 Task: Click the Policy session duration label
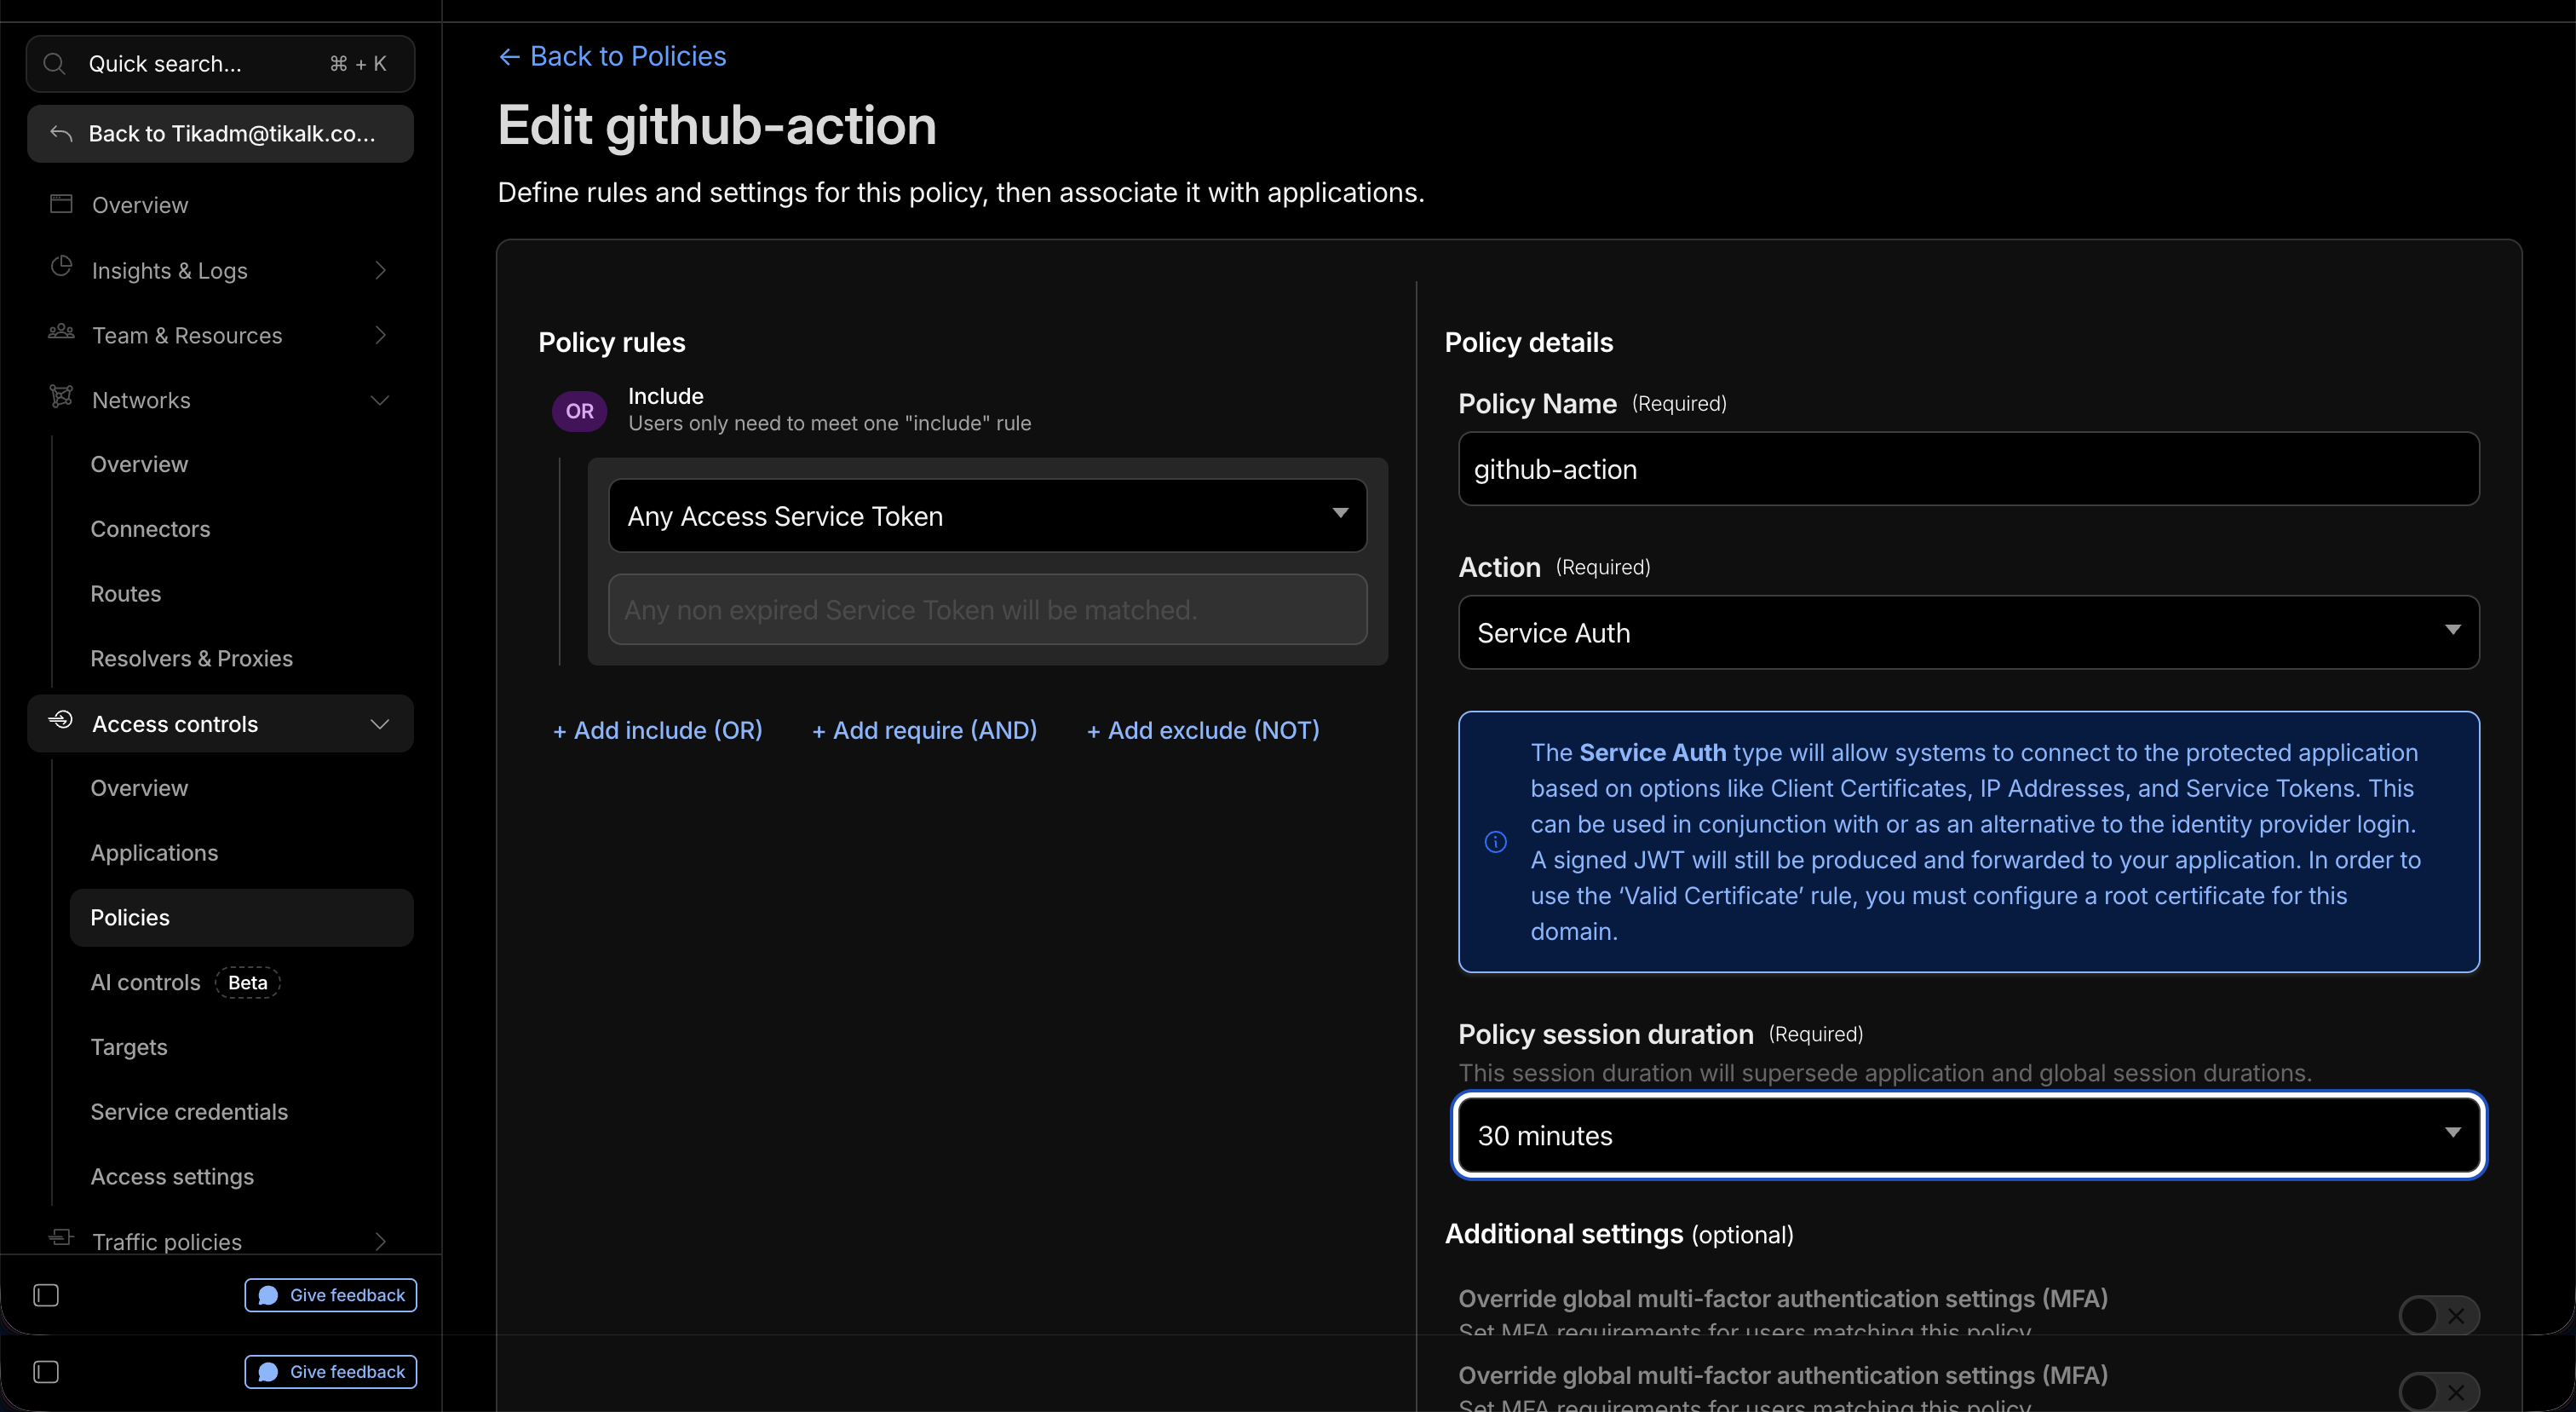(1605, 1034)
